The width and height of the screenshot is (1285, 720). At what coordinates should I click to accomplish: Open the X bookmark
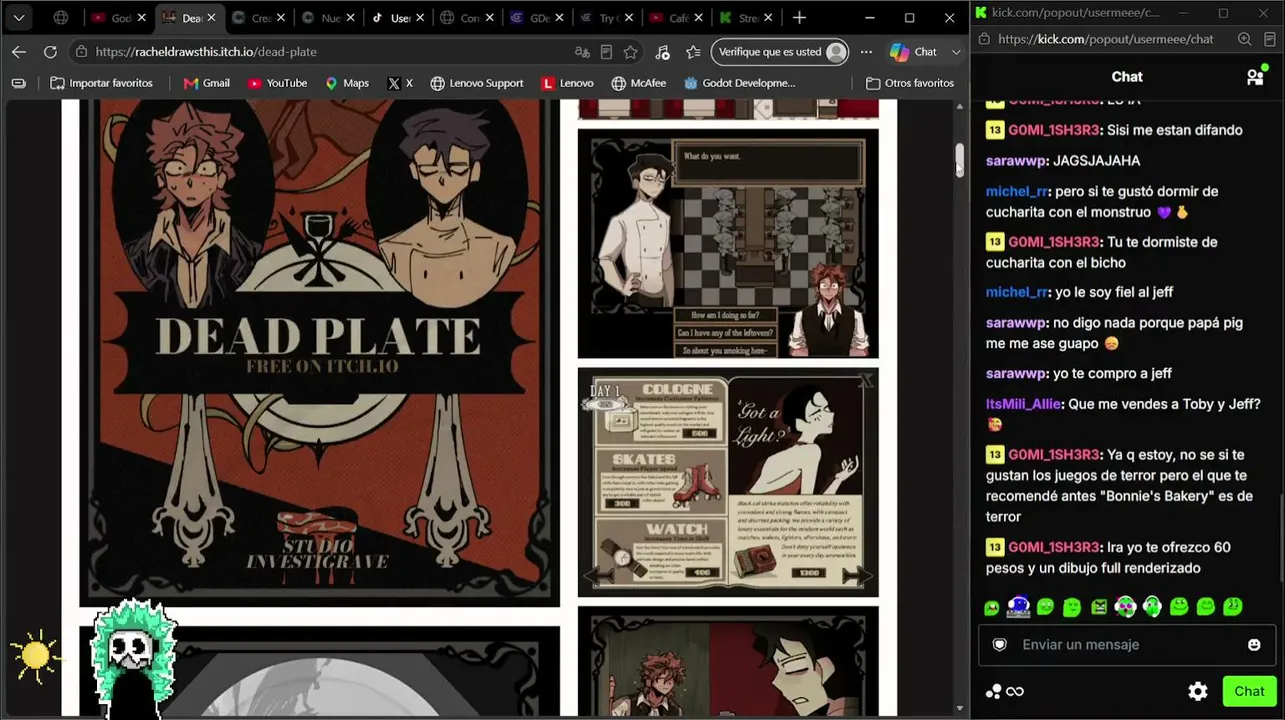point(400,83)
